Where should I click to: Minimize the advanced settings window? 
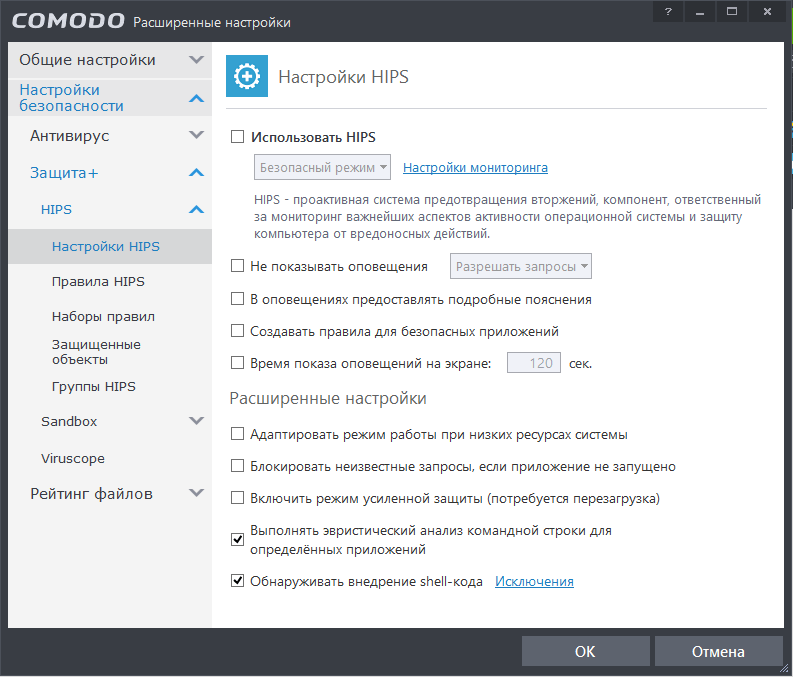tap(700, 12)
